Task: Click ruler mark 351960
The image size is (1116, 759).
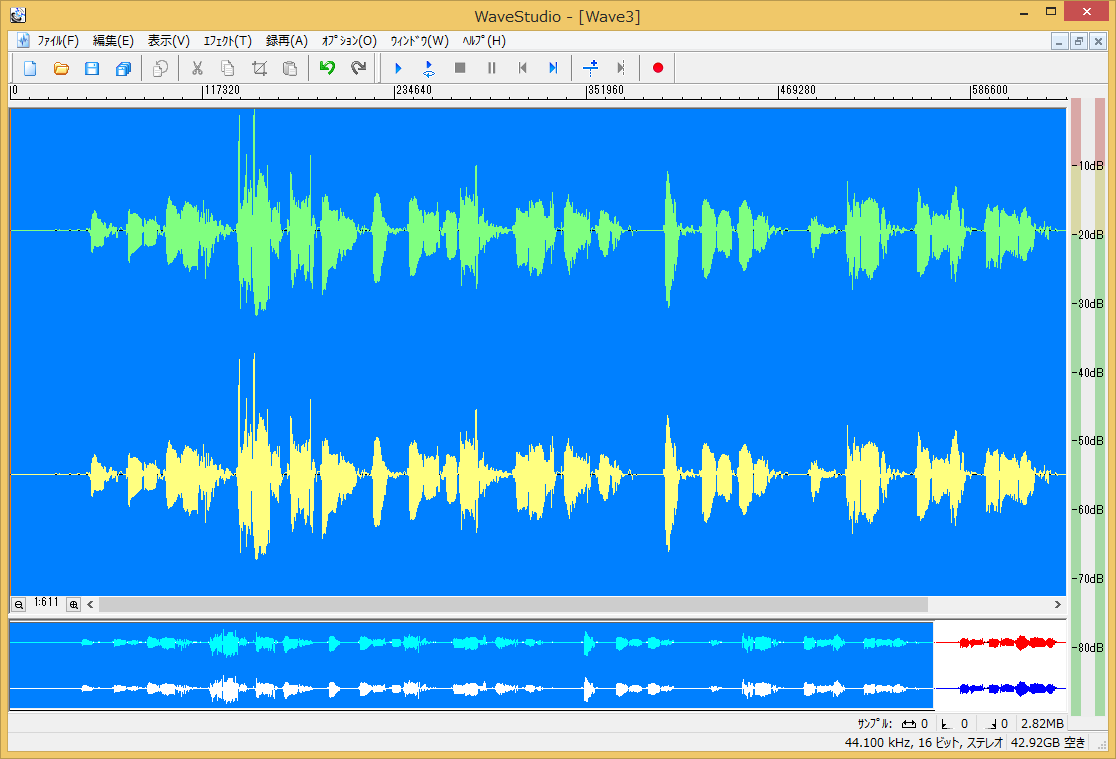Action: 606,90
